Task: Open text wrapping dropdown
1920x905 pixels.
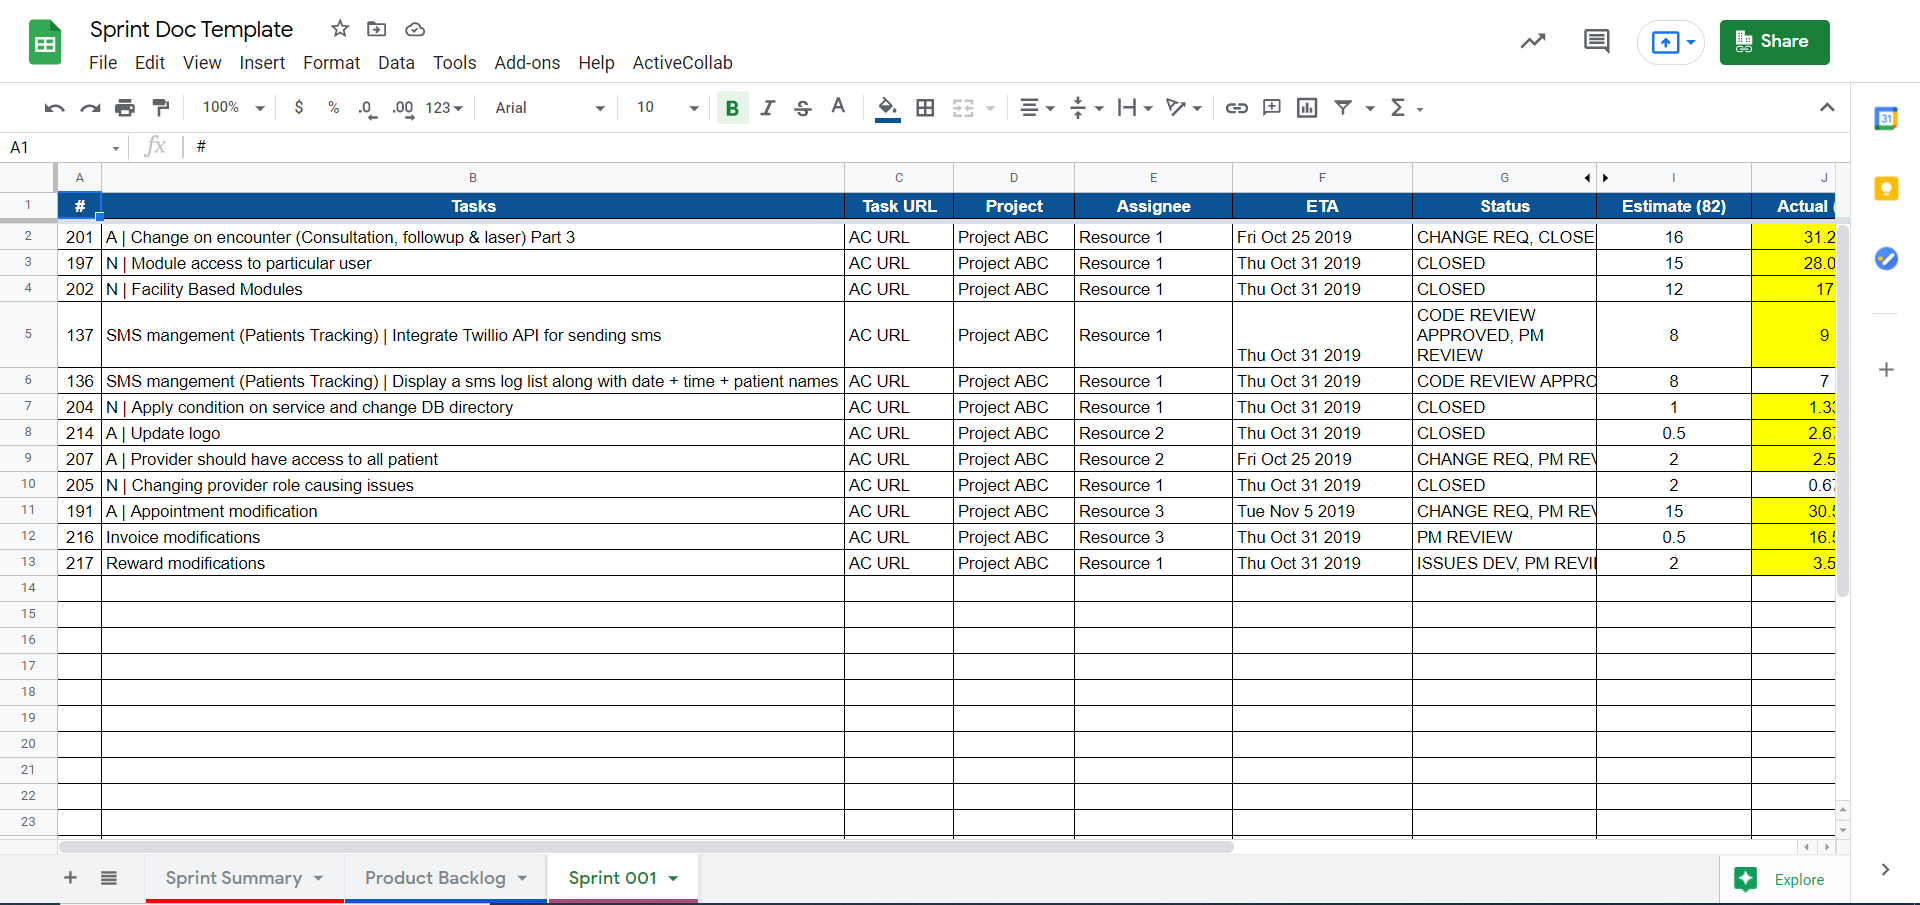Action: pyautogui.click(x=1135, y=108)
